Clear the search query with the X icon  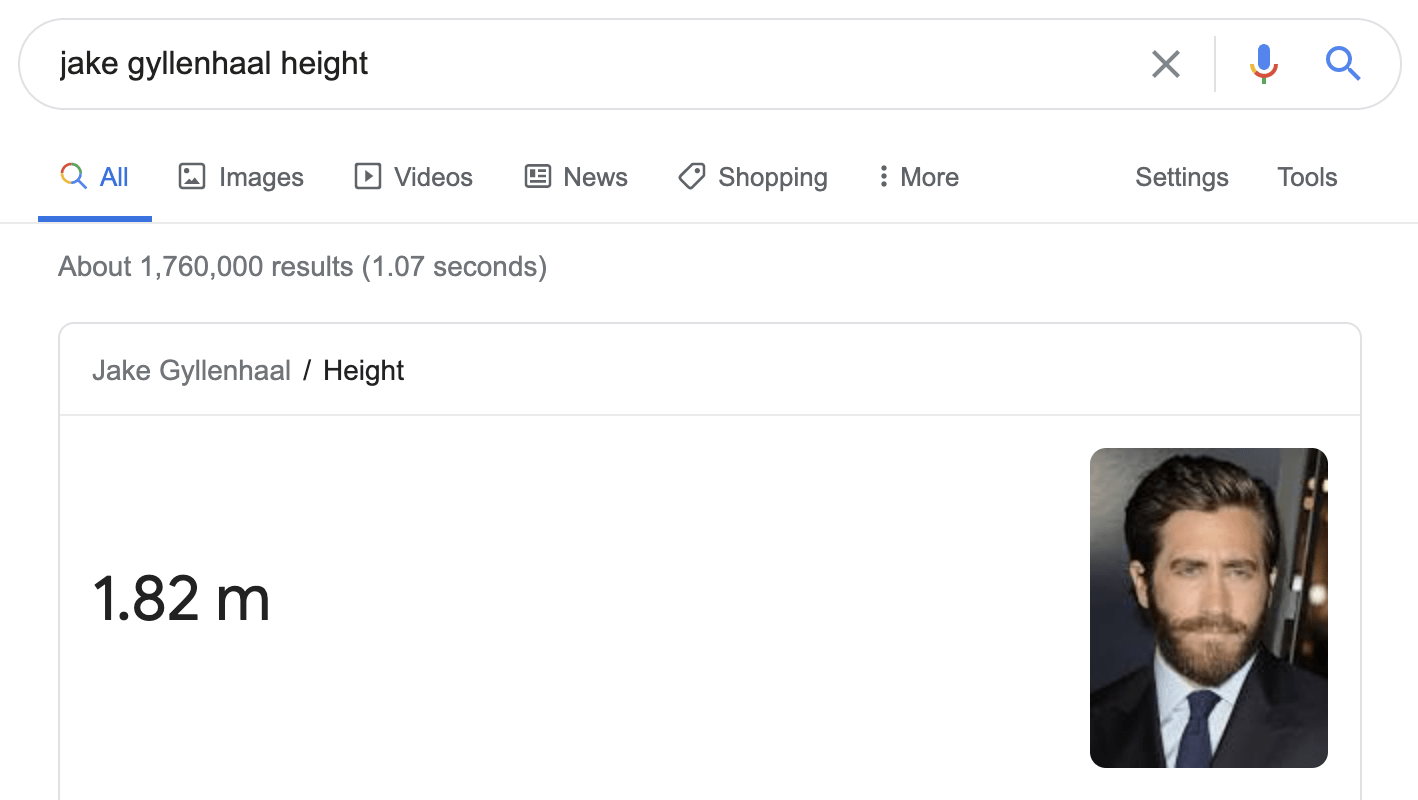[1165, 63]
